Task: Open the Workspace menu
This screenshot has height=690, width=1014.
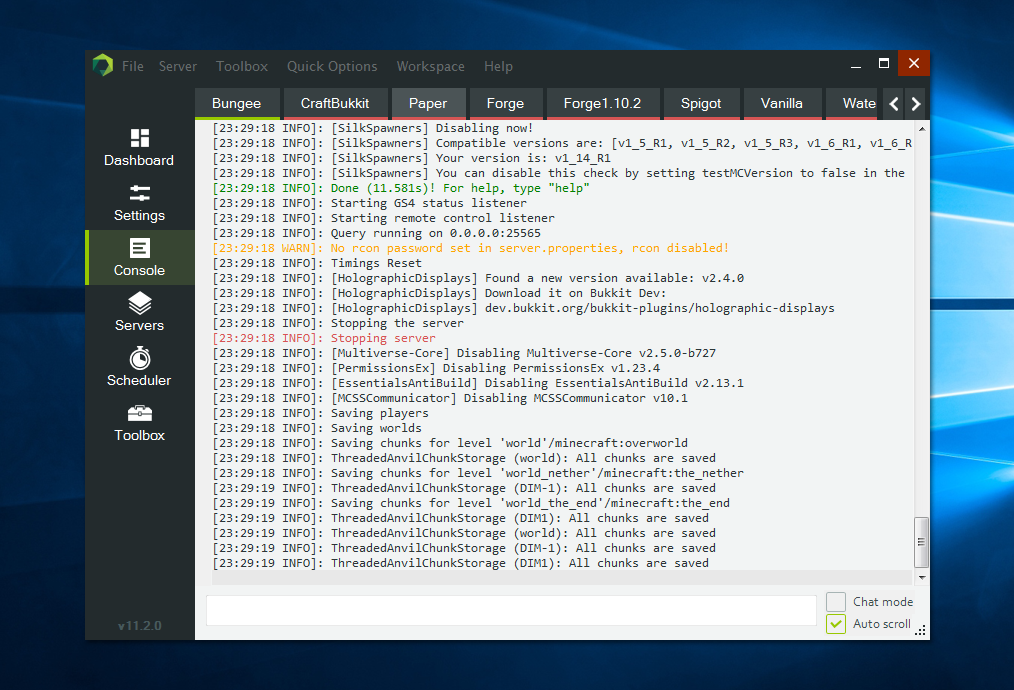Action: (430, 66)
